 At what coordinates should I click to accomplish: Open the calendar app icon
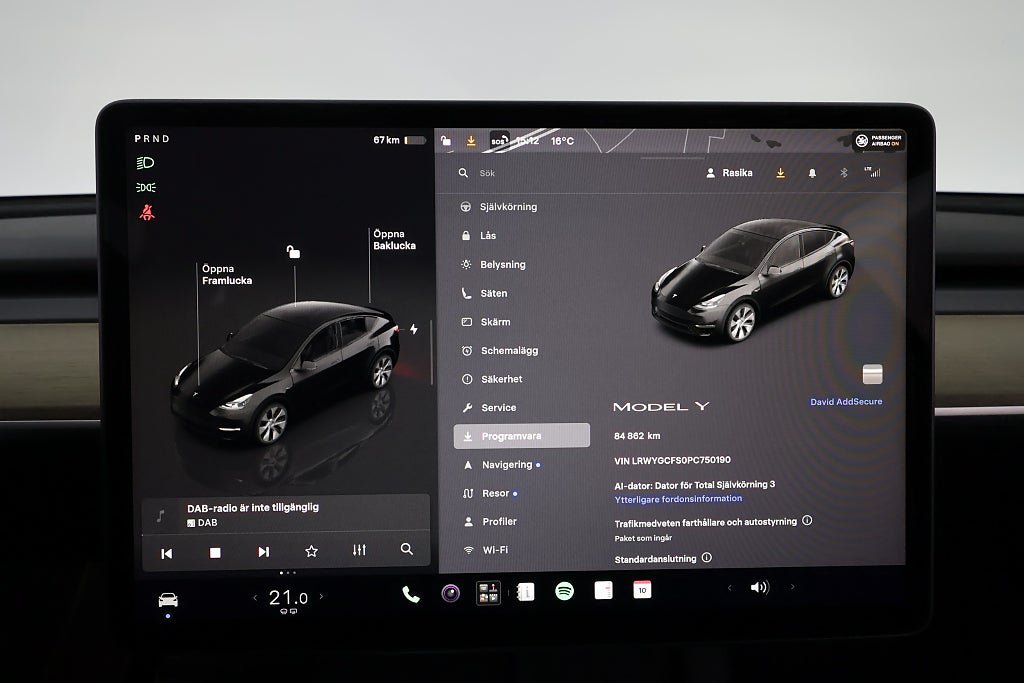(x=642, y=590)
